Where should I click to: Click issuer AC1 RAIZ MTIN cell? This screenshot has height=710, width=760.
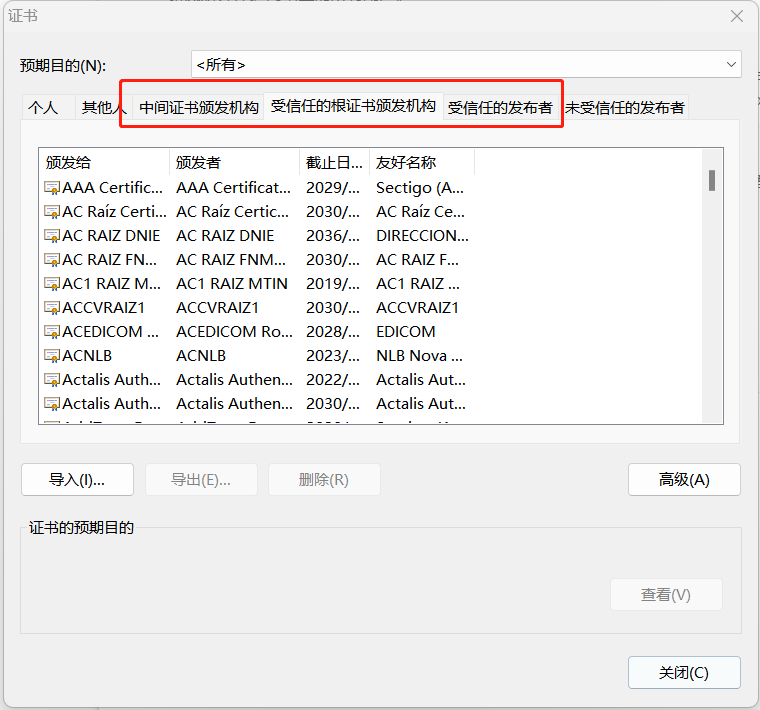tap(232, 284)
